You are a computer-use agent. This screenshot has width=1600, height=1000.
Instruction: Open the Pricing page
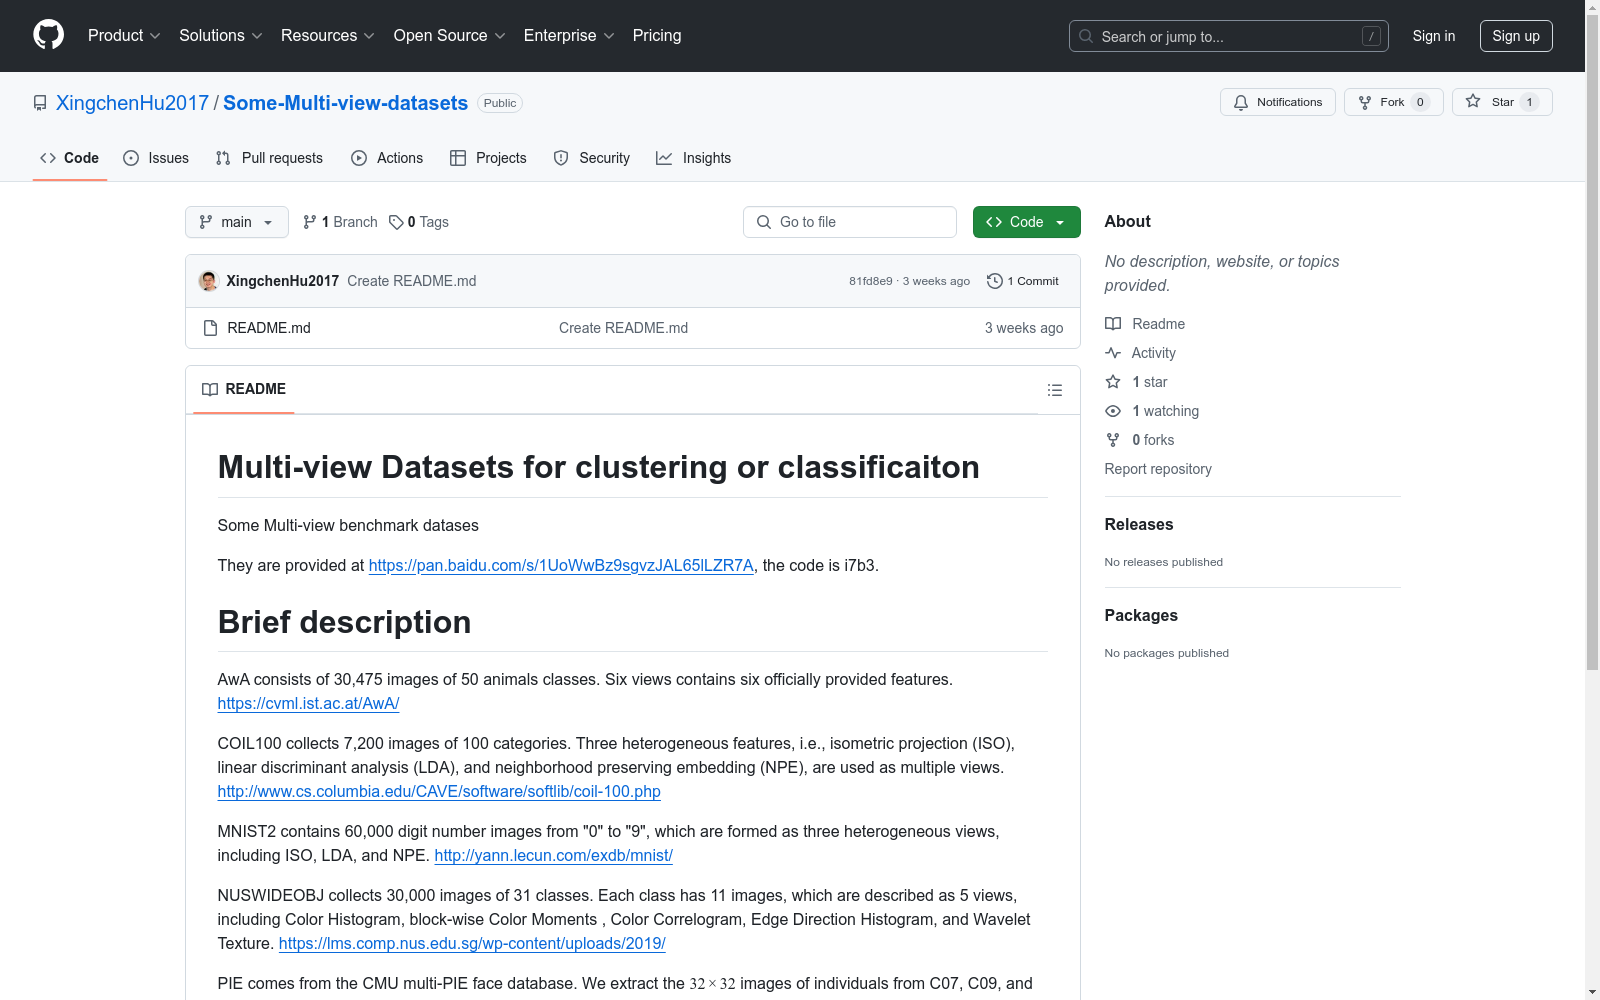pyautogui.click(x=657, y=35)
